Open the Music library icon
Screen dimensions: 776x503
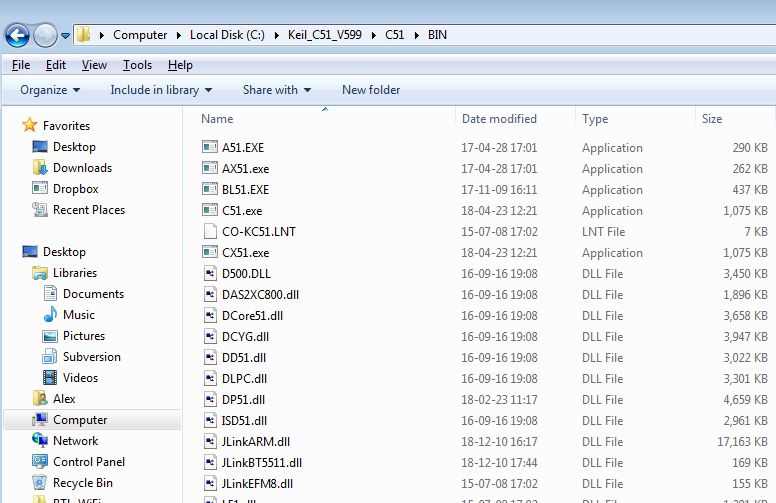[51, 315]
